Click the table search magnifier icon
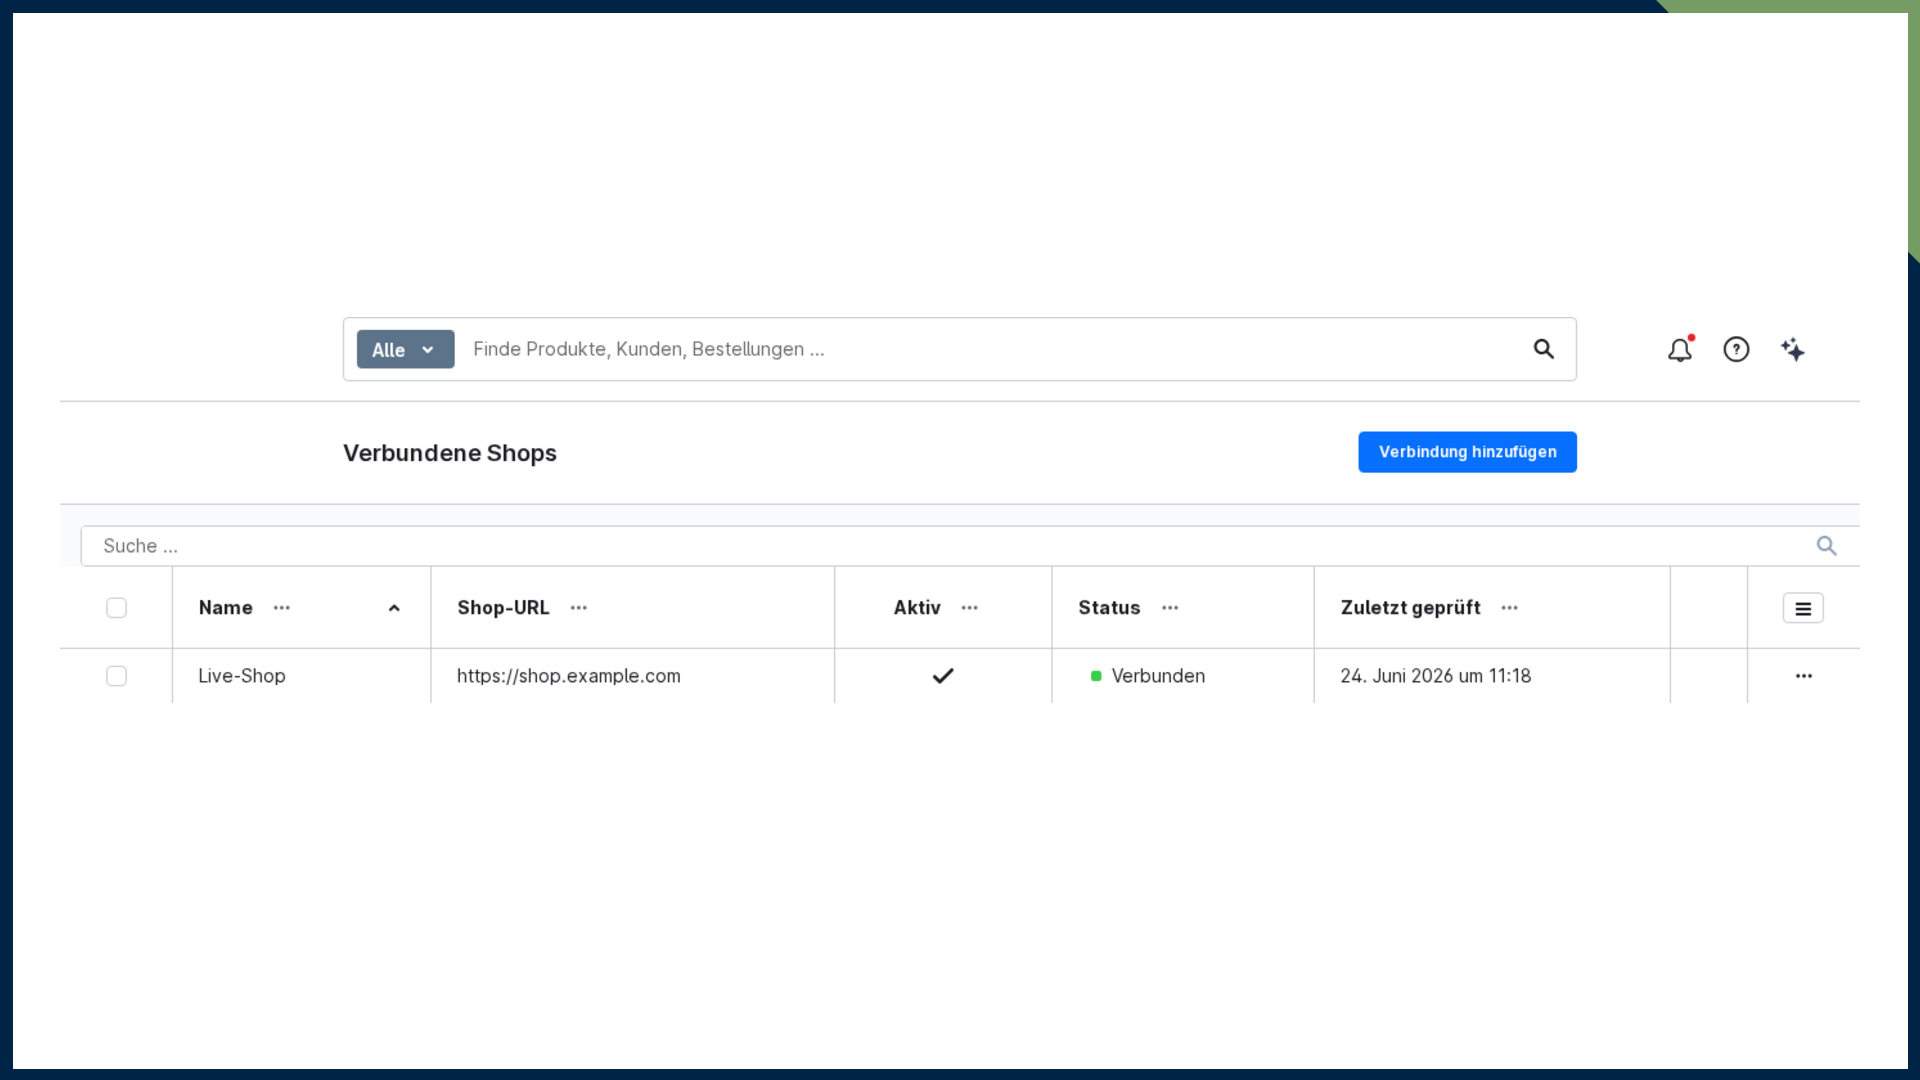 click(x=1826, y=546)
